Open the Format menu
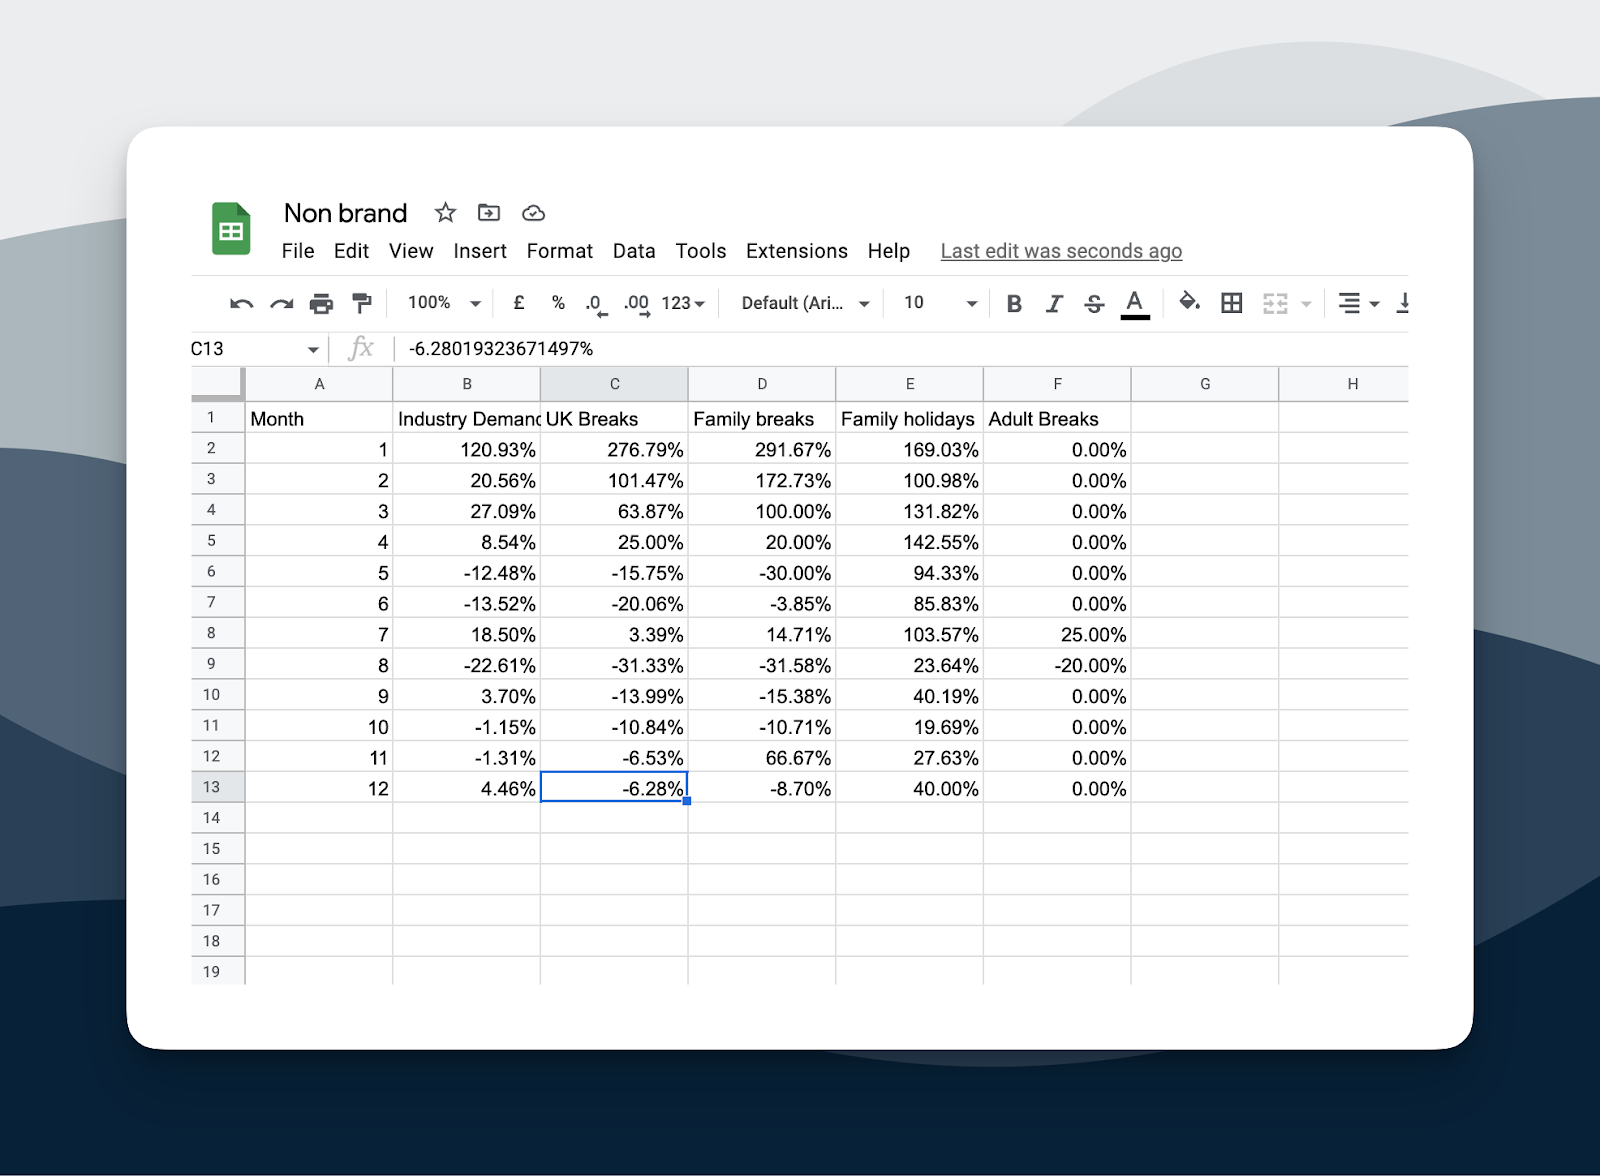The image size is (1600, 1176). pyautogui.click(x=560, y=251)
